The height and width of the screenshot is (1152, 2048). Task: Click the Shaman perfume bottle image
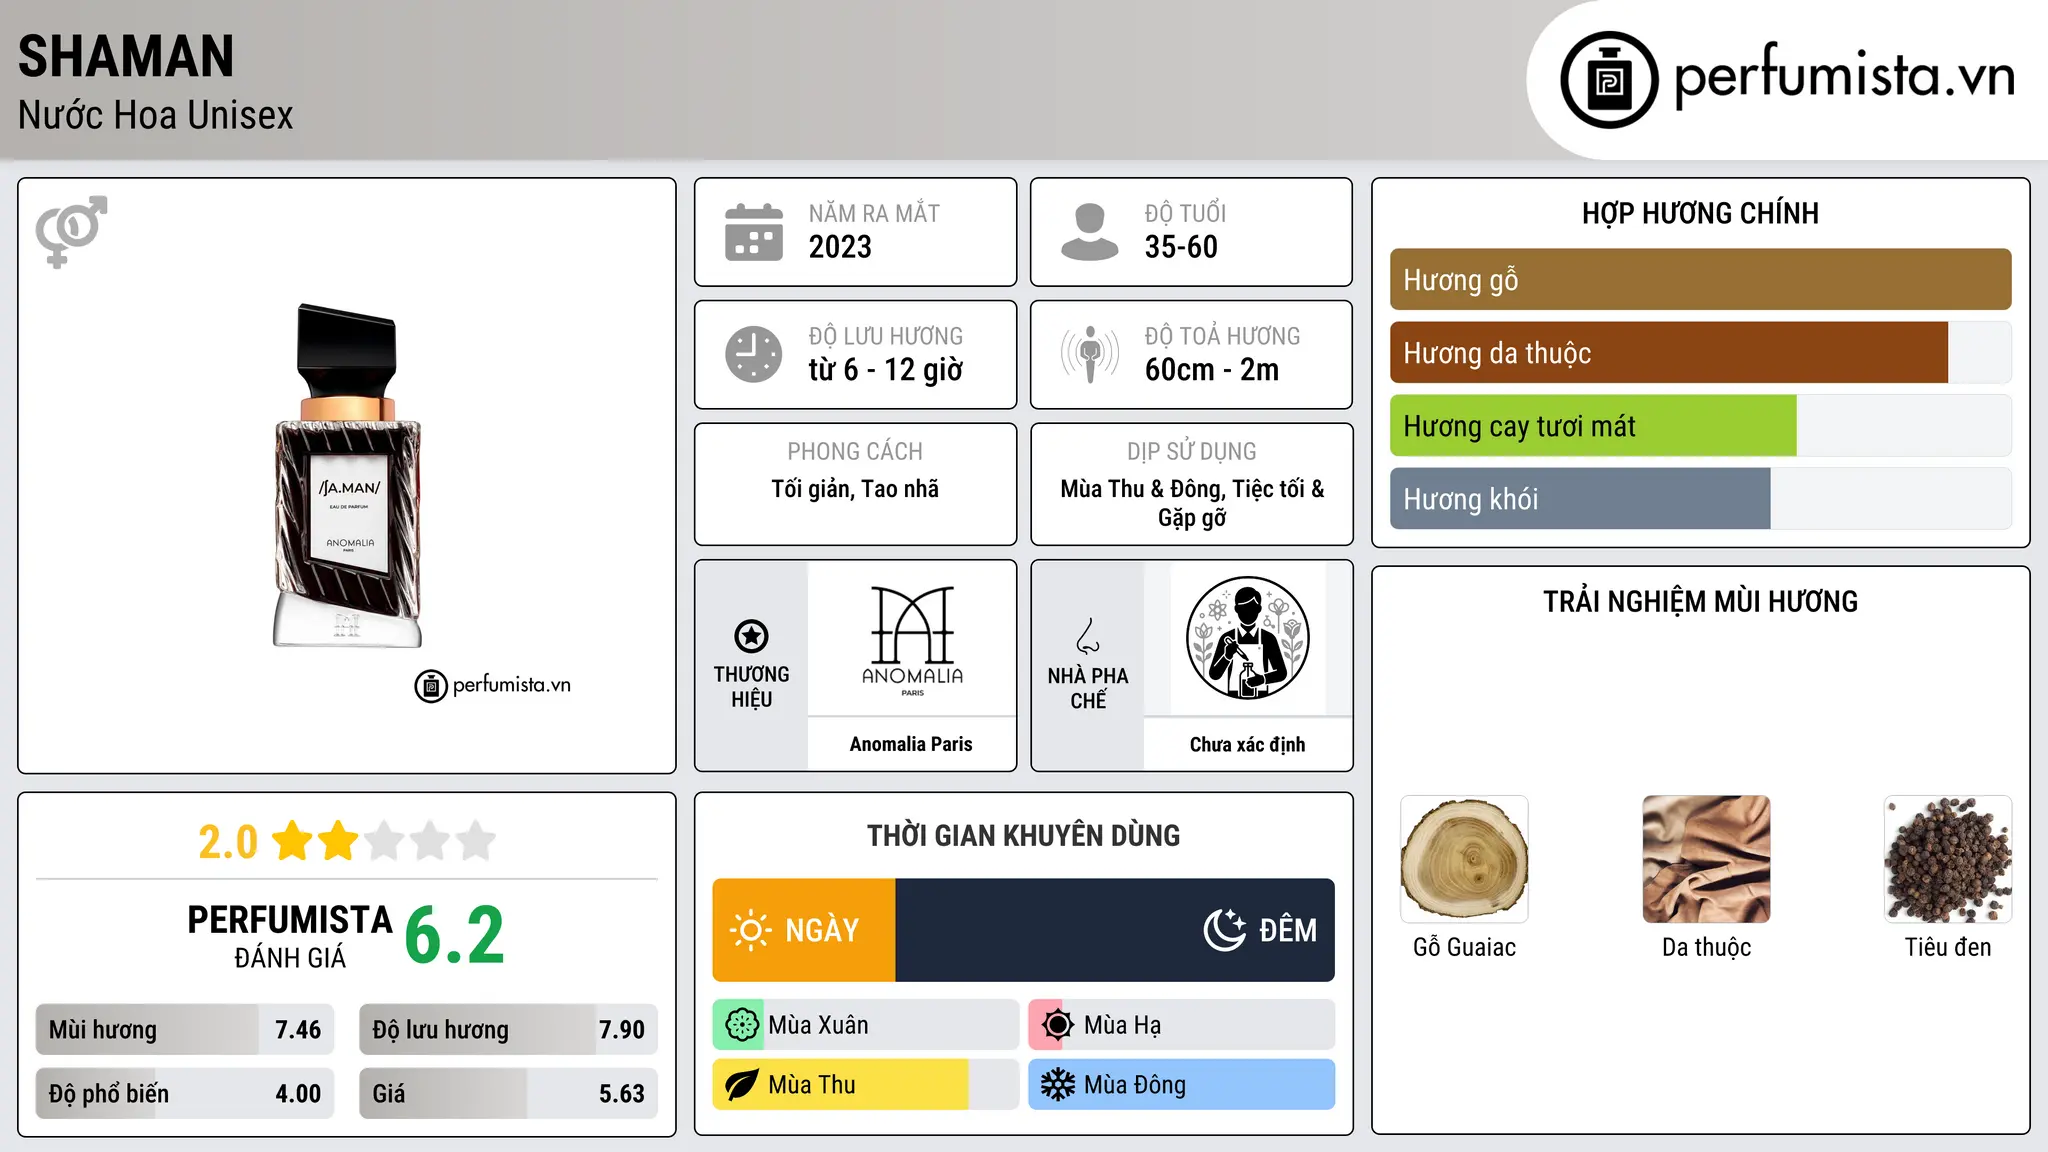coord(347,476)
